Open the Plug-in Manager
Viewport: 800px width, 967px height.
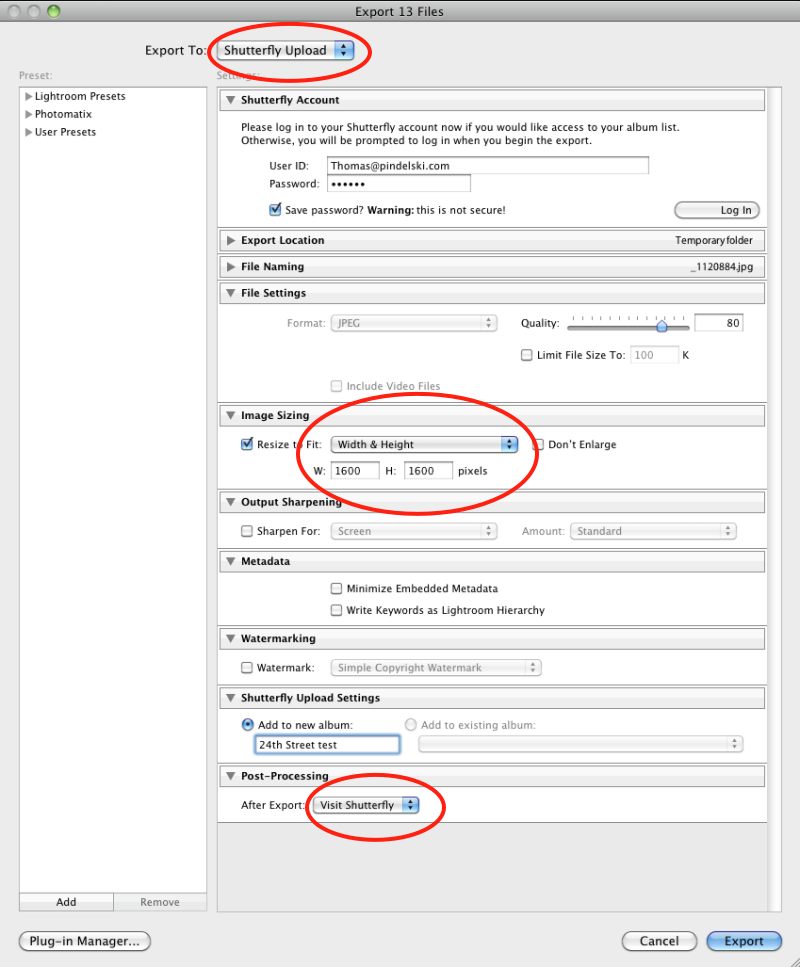pos(85,941)
